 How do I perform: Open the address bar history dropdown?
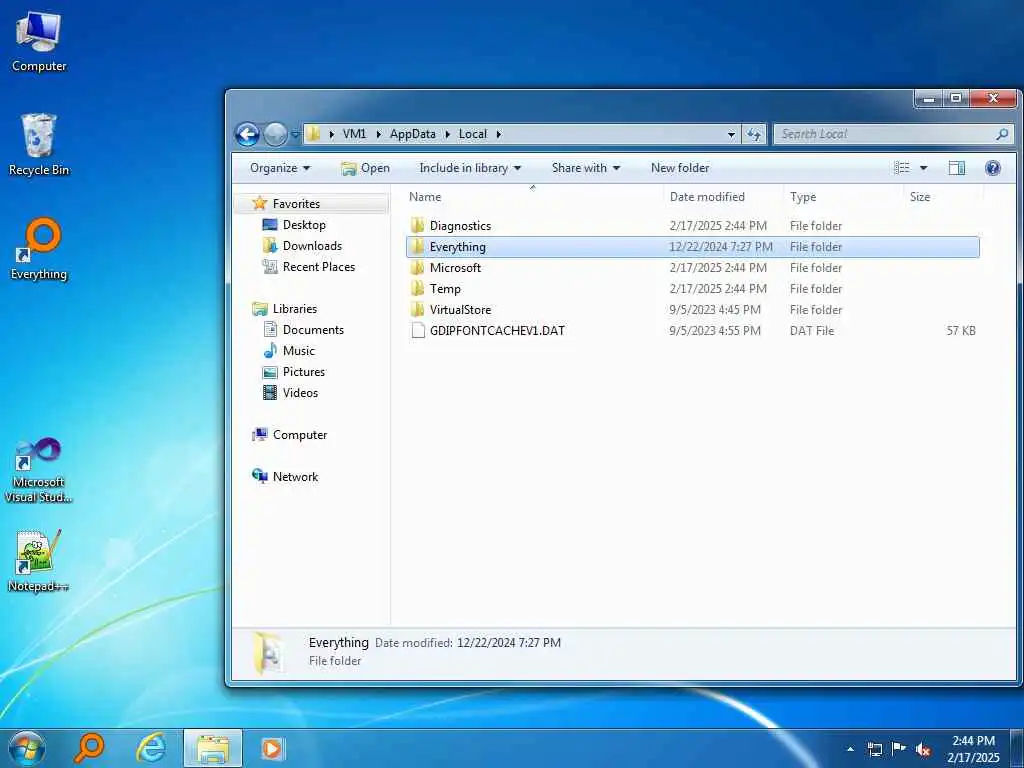[x=731, y=135]
